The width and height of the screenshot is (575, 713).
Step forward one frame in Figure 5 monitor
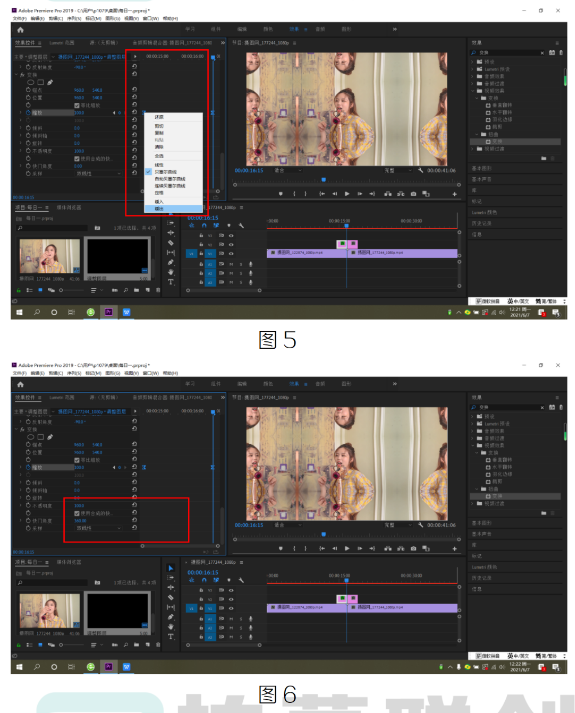[x=360, y=194]
